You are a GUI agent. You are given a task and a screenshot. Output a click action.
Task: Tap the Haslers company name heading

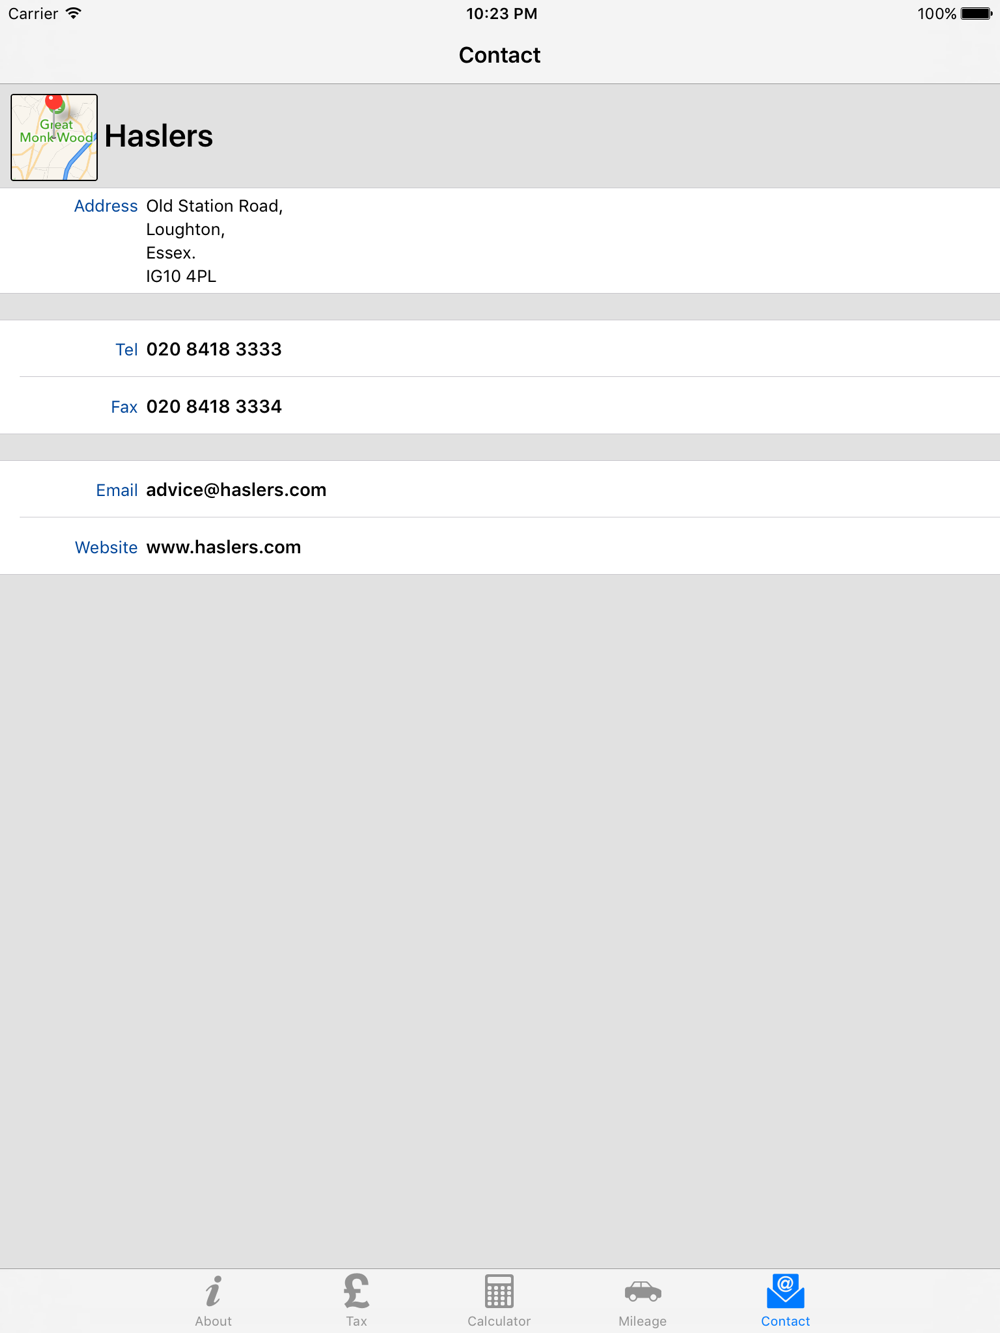159,136
